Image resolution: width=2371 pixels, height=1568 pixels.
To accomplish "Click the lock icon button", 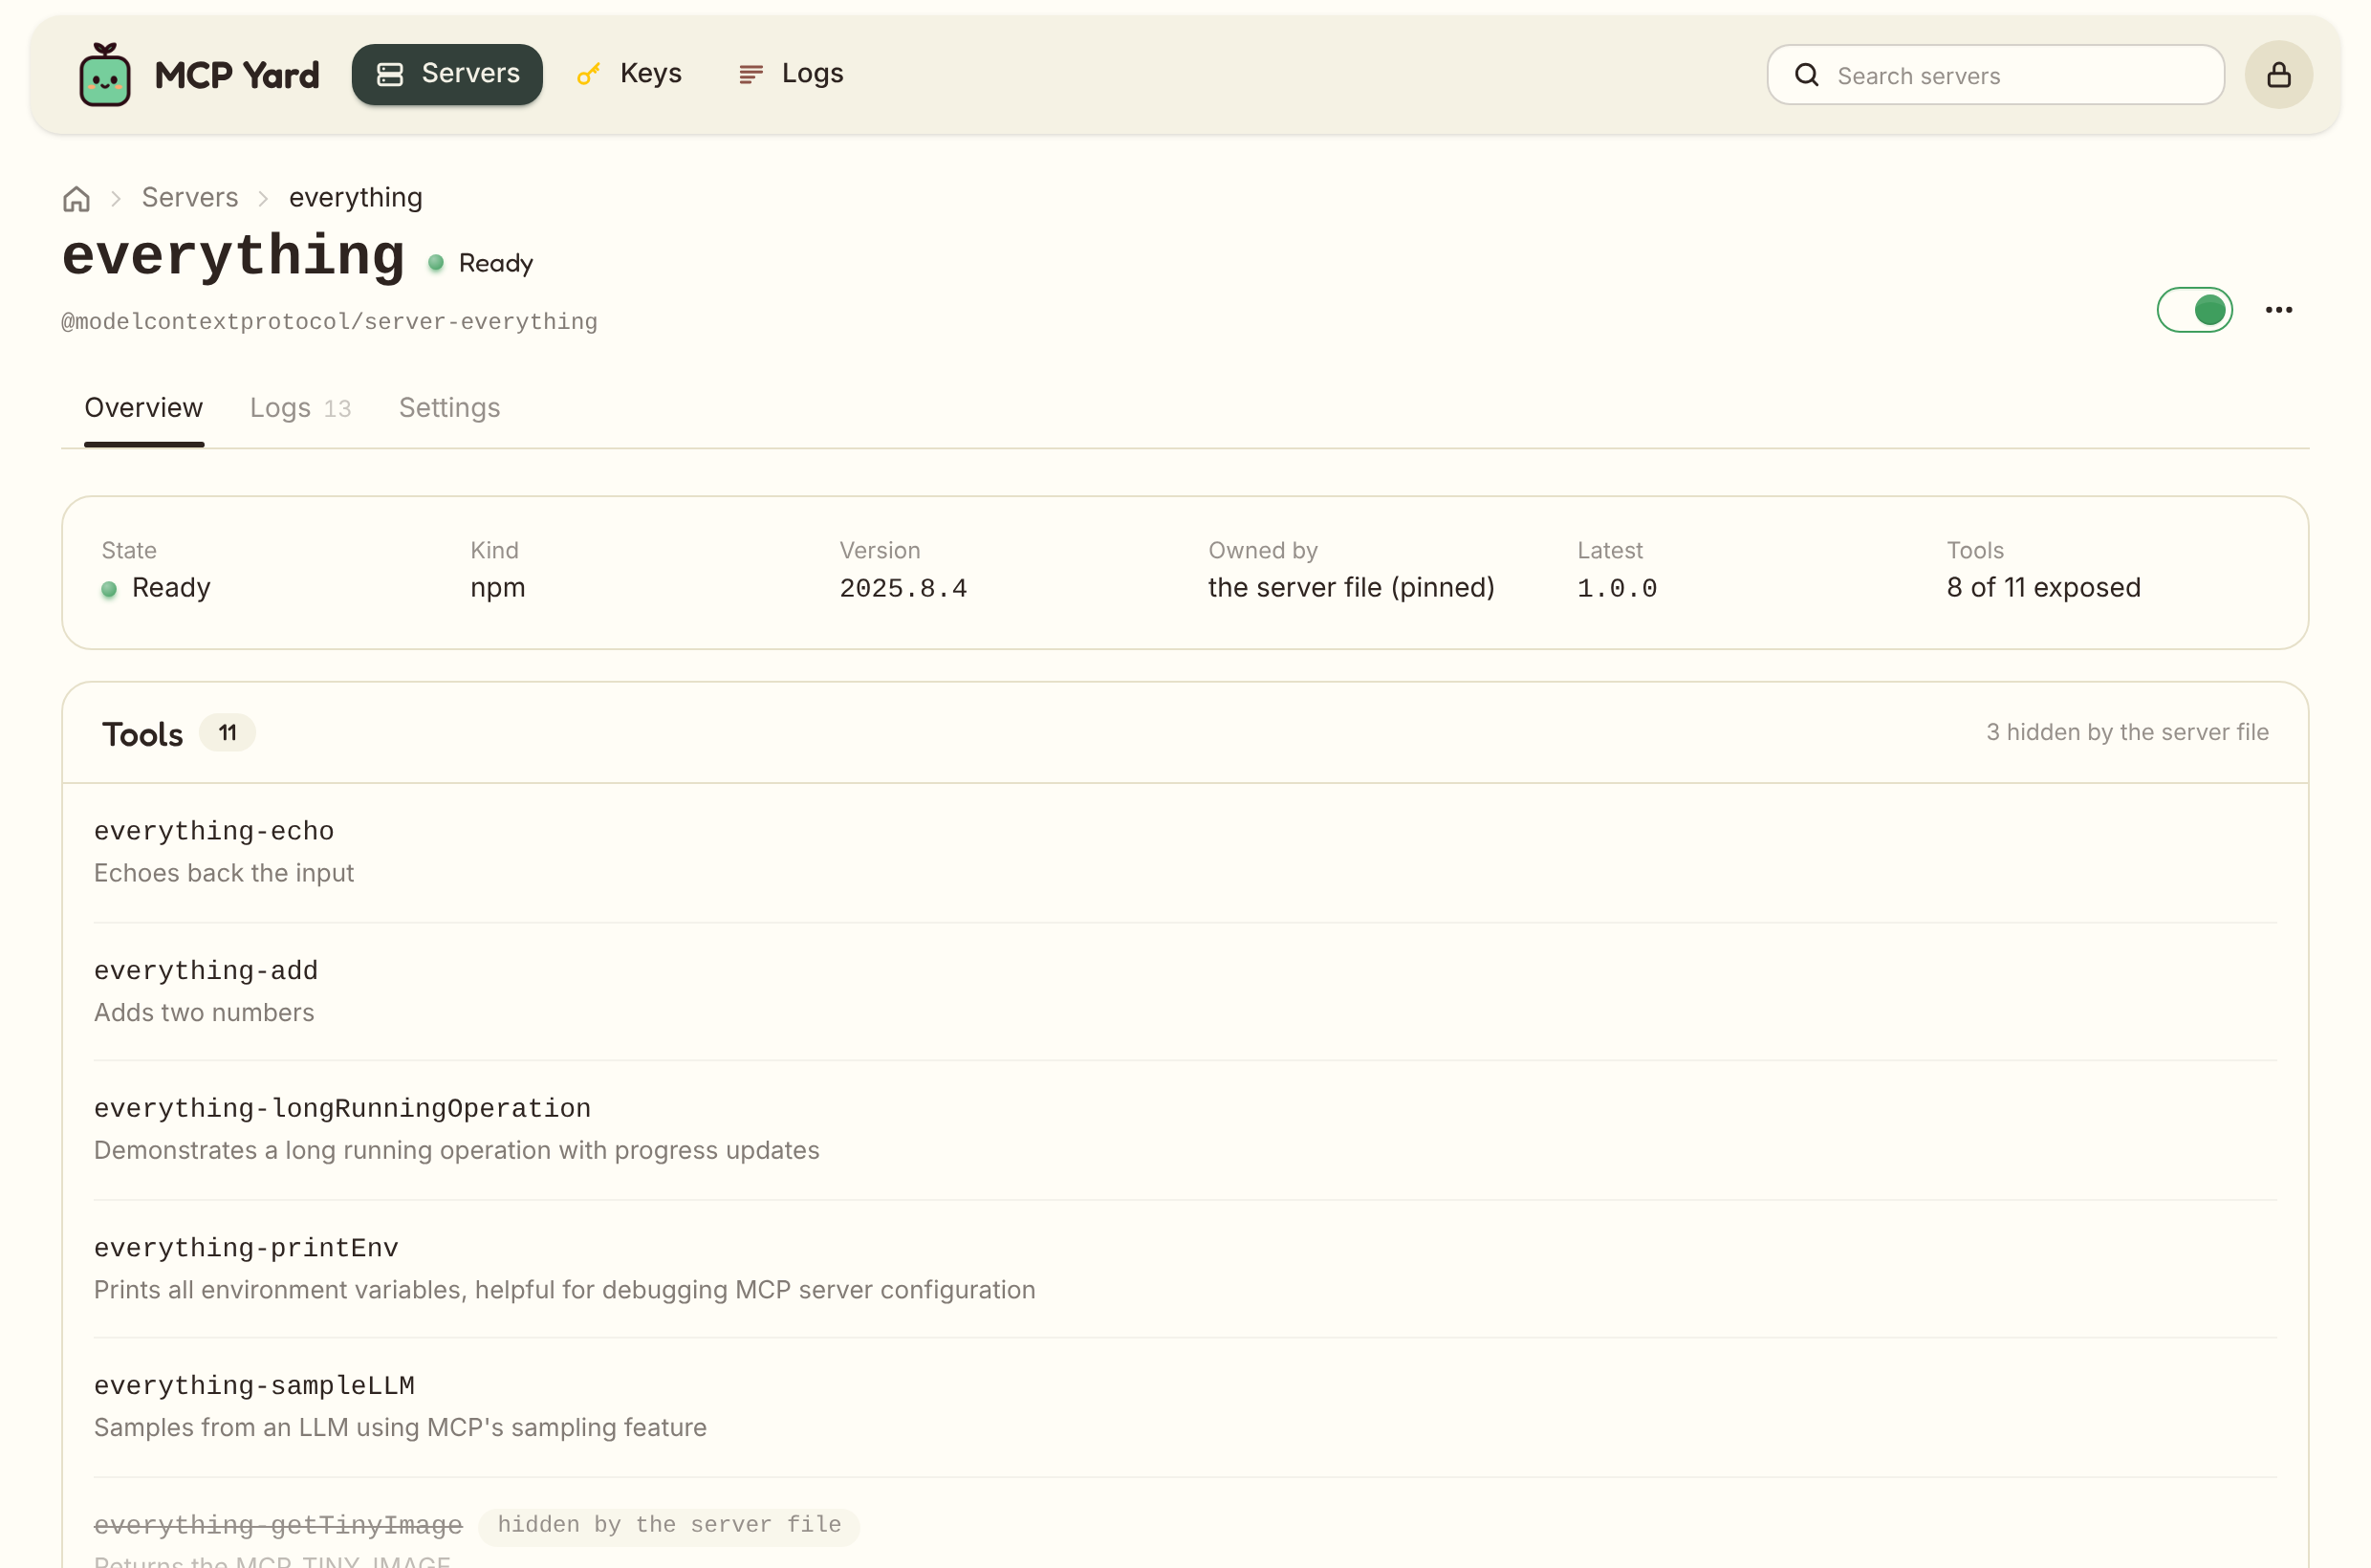I will point(2278,75).
